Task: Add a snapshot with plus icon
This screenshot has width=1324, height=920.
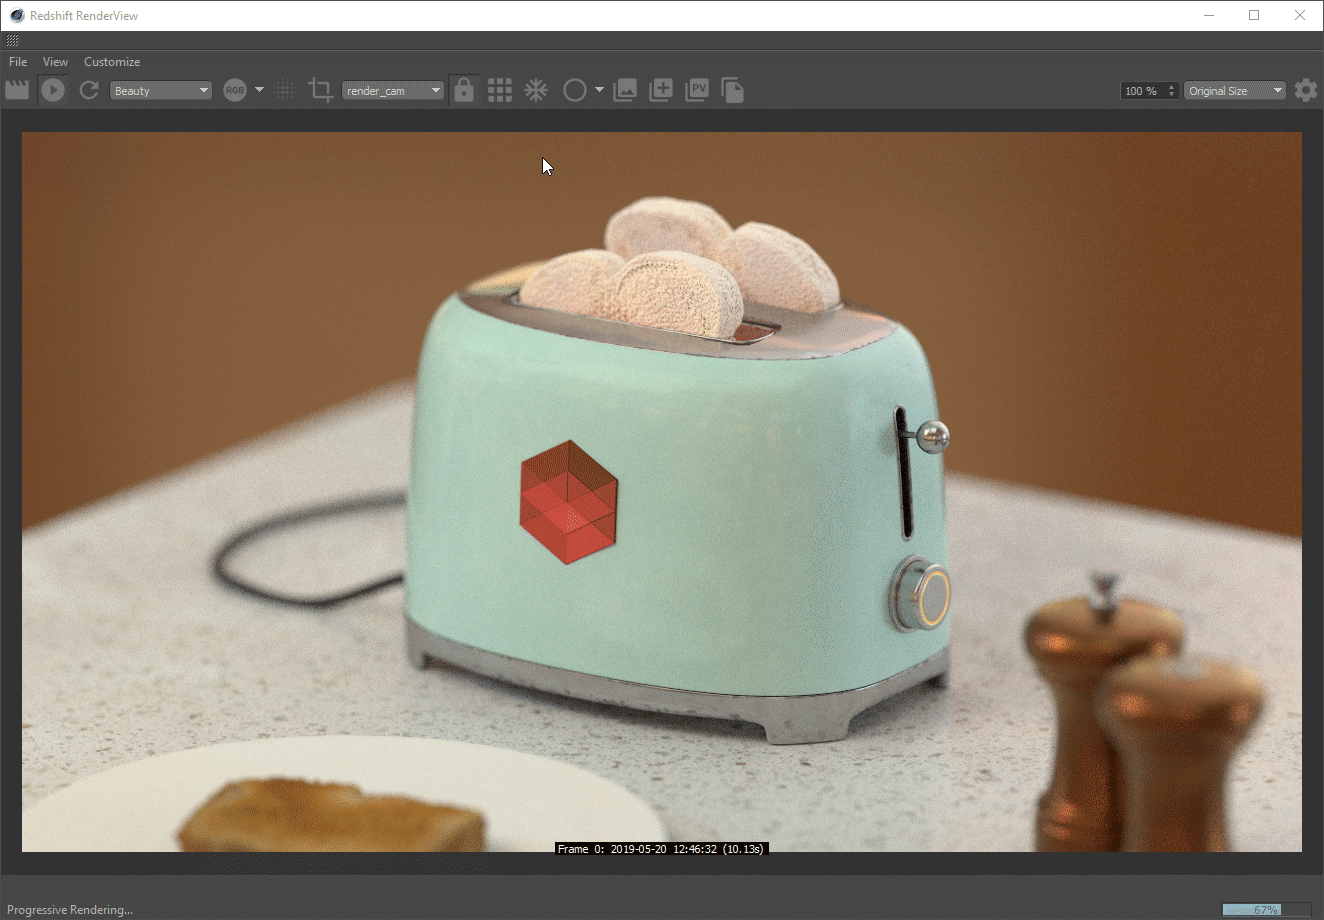Action: [661, 90]
